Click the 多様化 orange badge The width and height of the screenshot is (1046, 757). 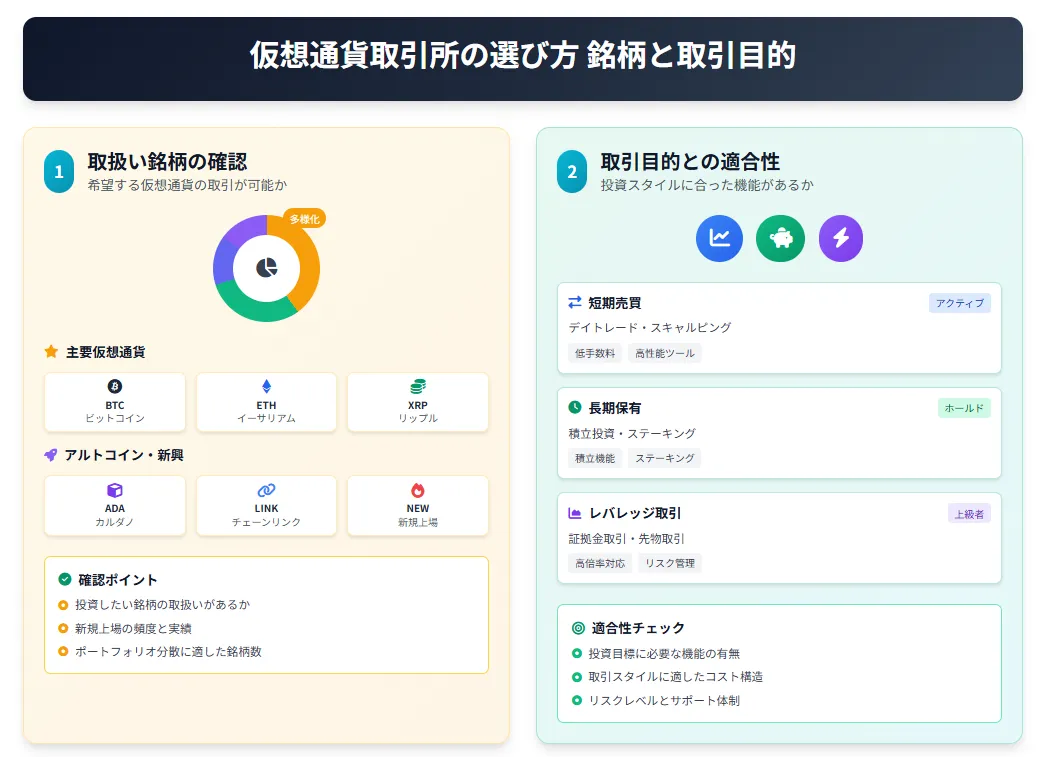(x=304, y=219)
